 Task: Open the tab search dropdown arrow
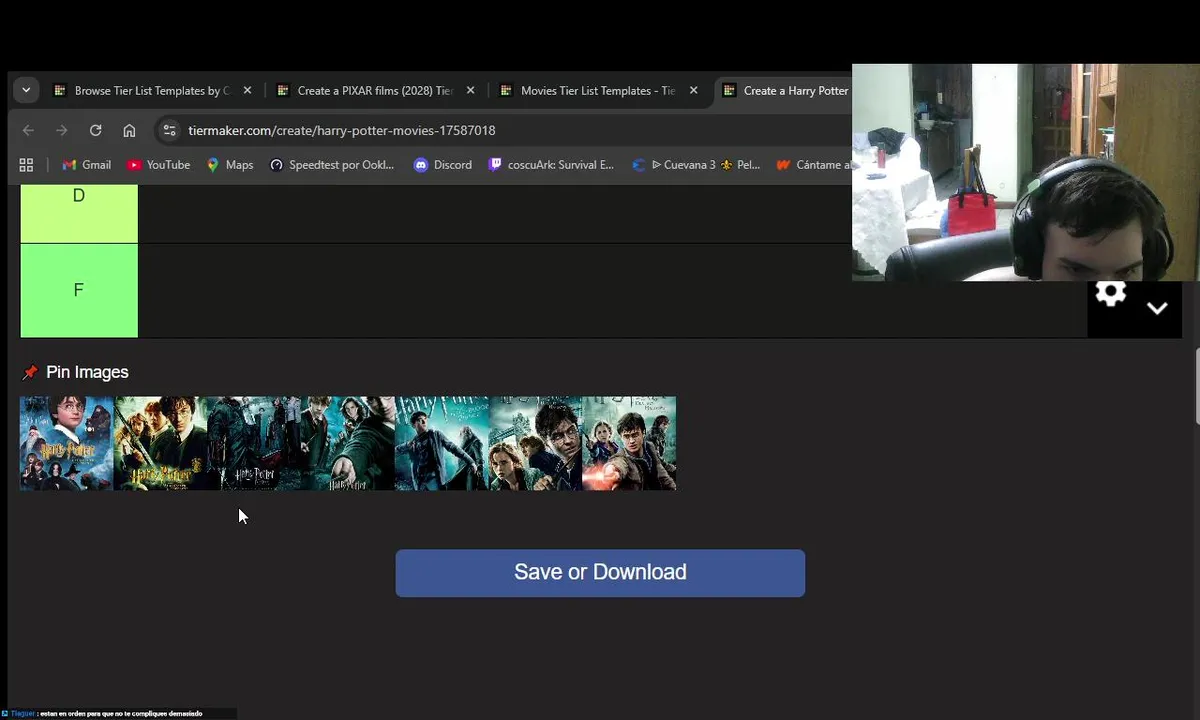pos(26,90)
